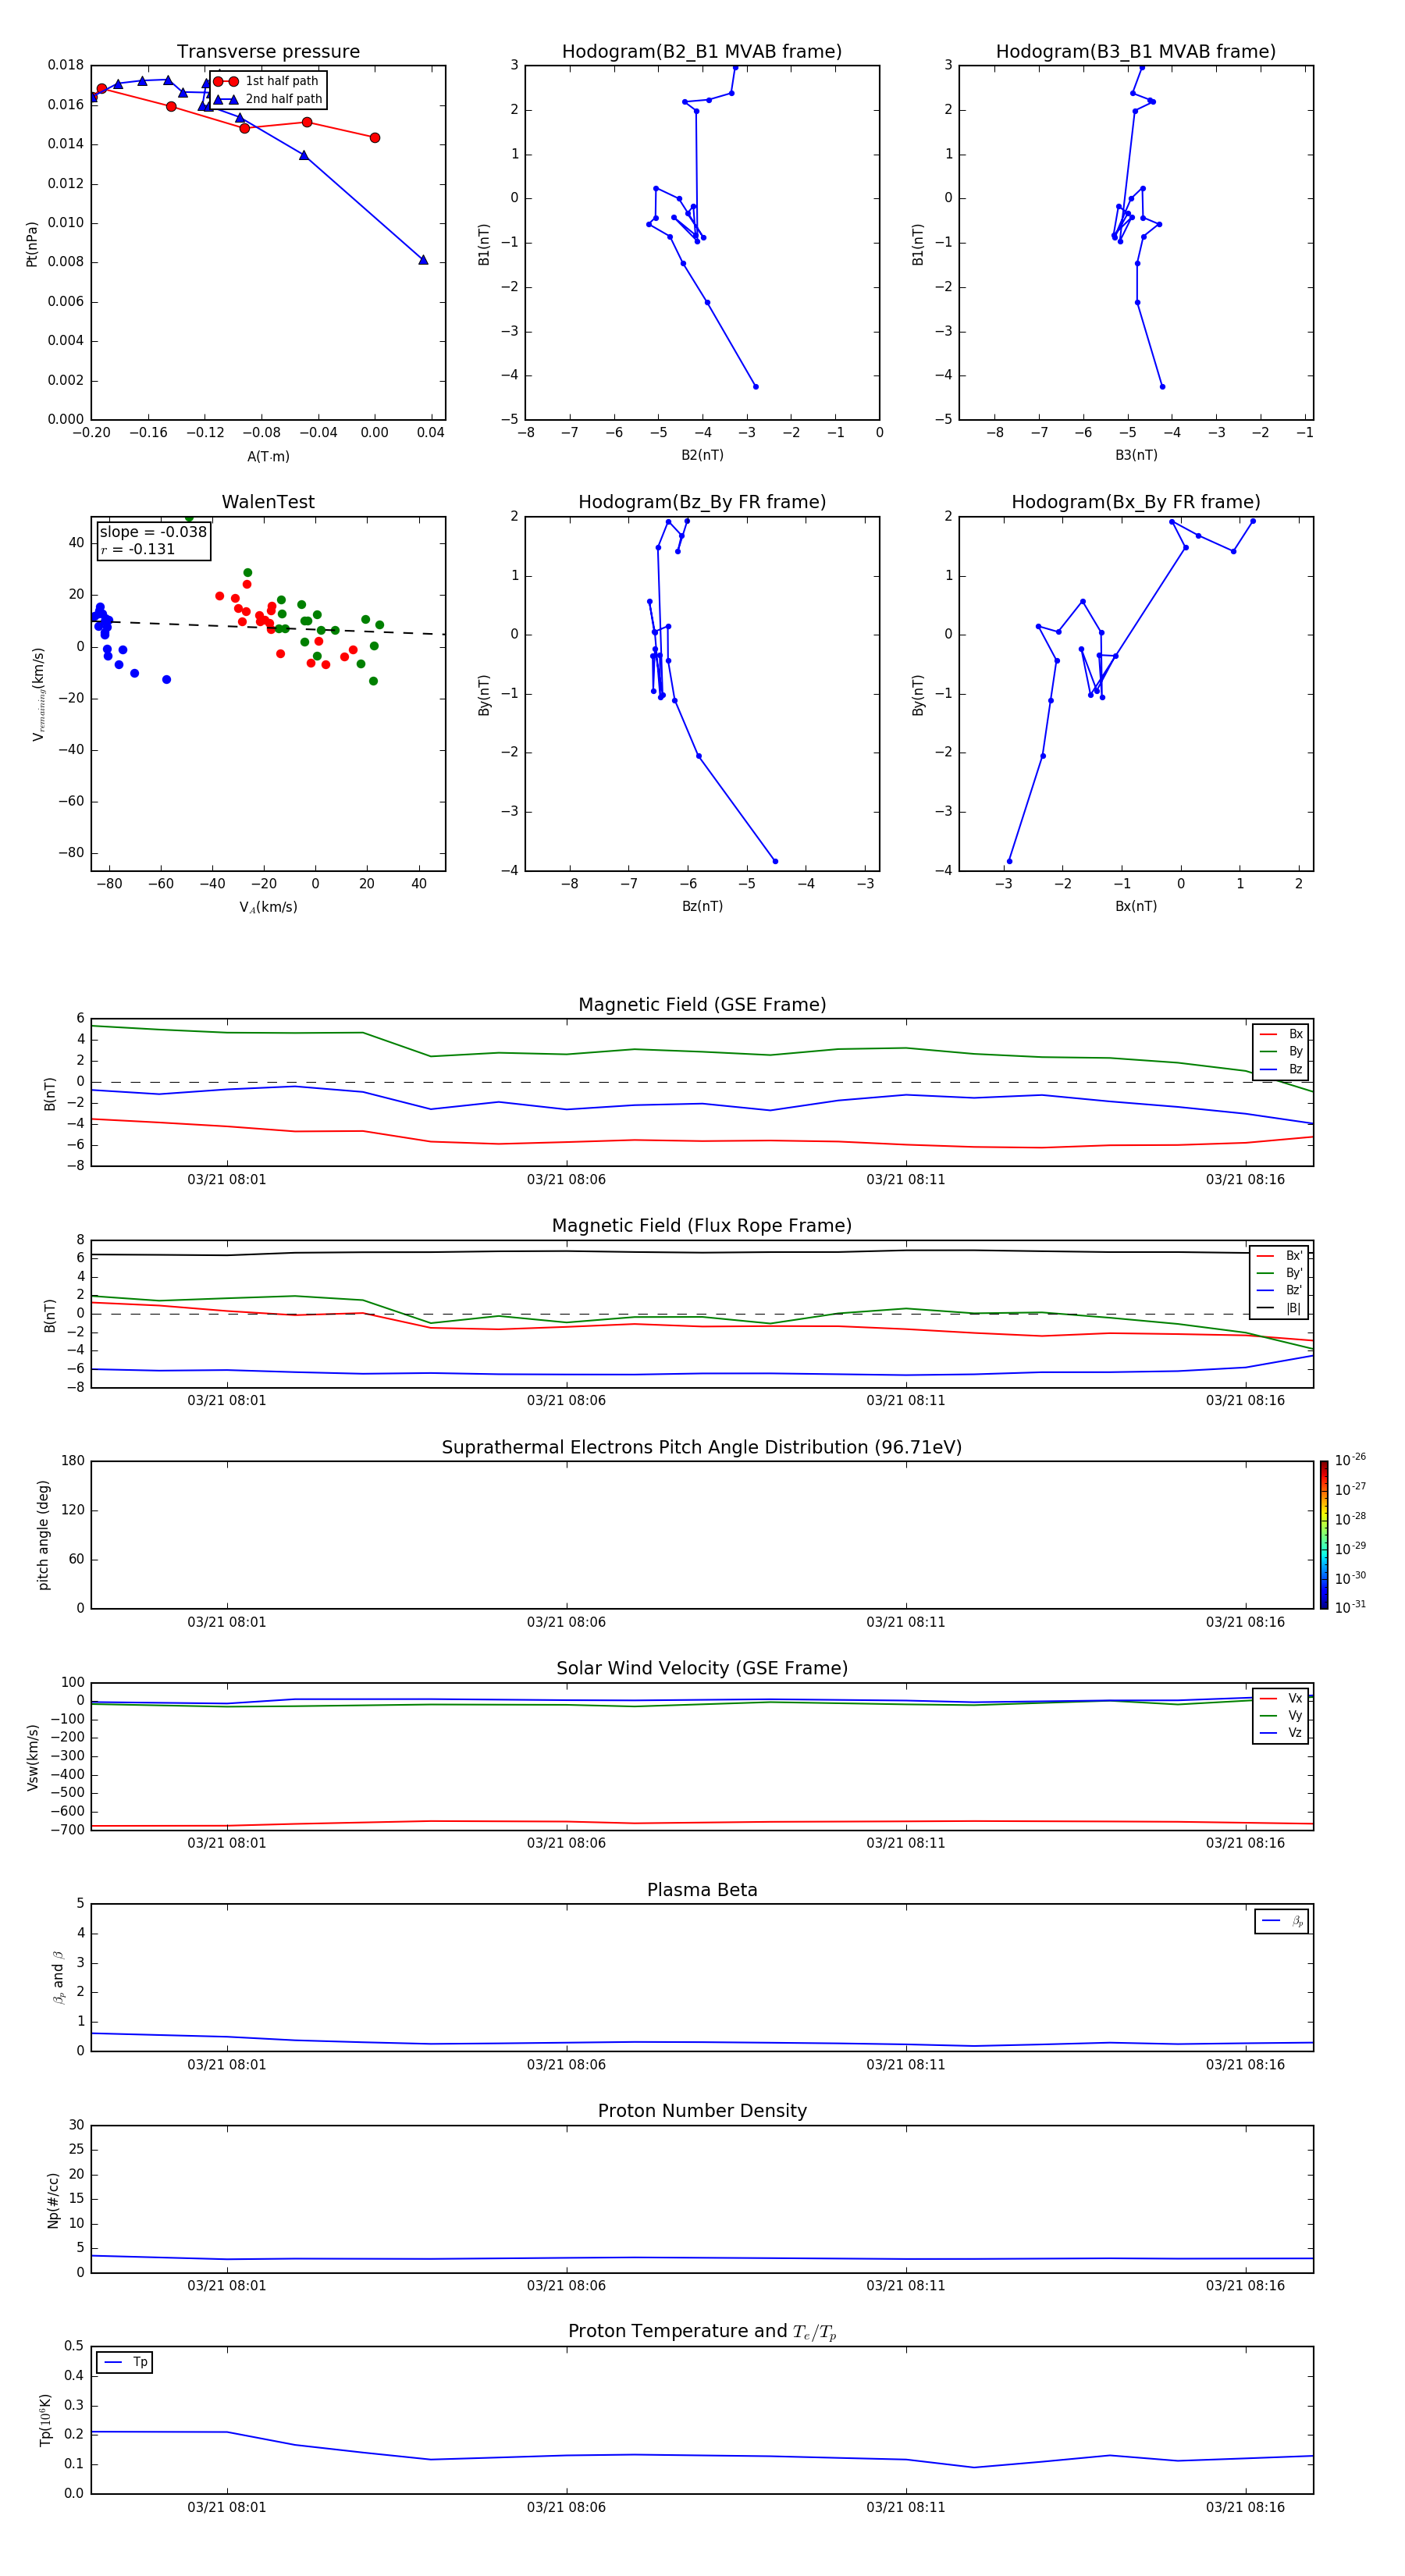Click the 'Vsw(km/s)' axis label
1405x2576 pixels.
pos(33,1757)
